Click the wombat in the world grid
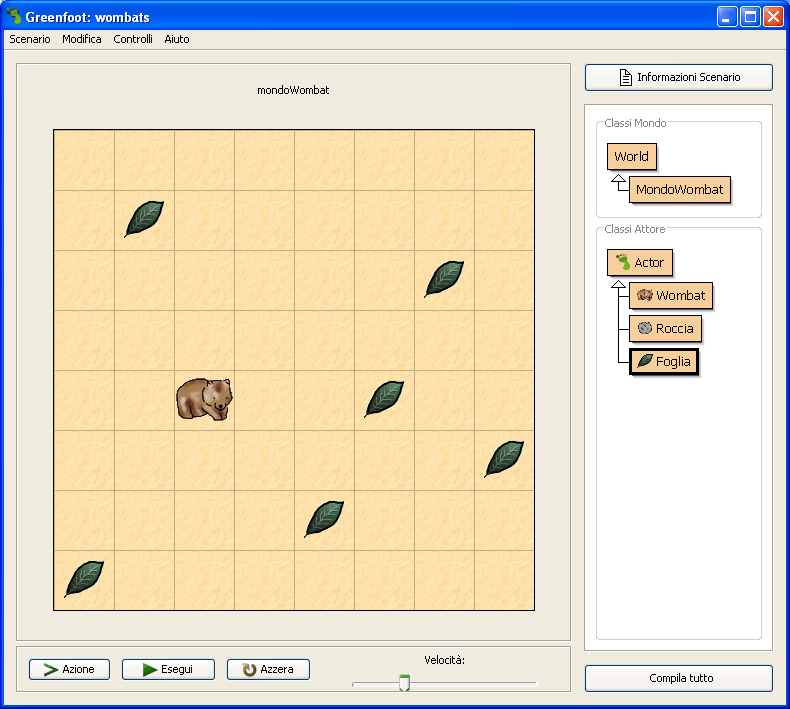This screenshot has height=709, width=790. coord(204,399)
